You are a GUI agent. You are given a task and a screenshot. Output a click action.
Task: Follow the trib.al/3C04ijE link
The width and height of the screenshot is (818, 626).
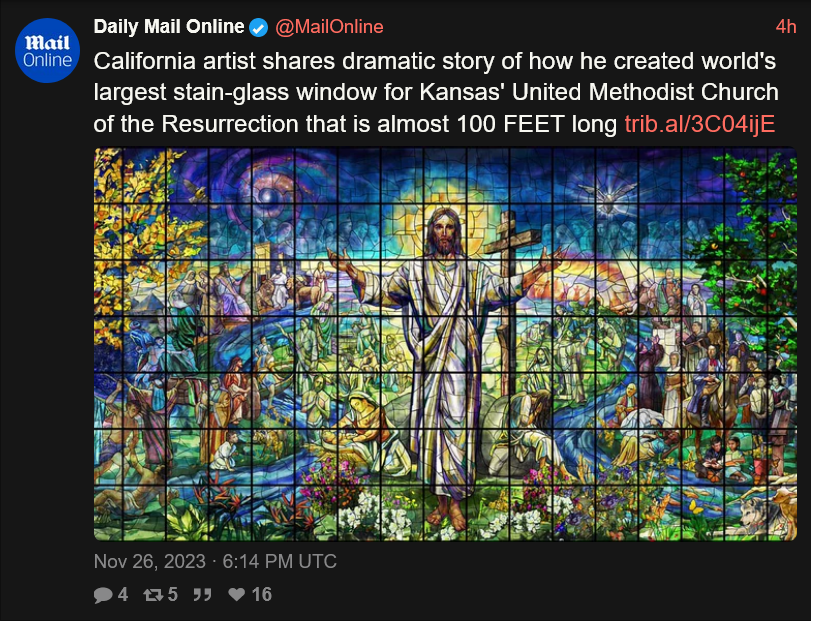point(700,125)
